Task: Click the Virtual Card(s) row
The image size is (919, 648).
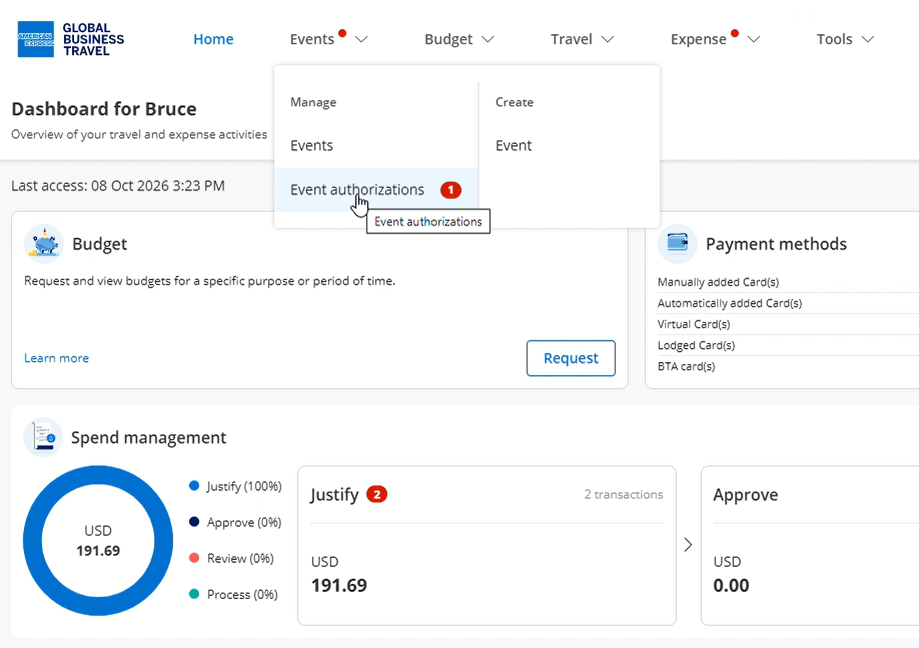Action: 788,325
